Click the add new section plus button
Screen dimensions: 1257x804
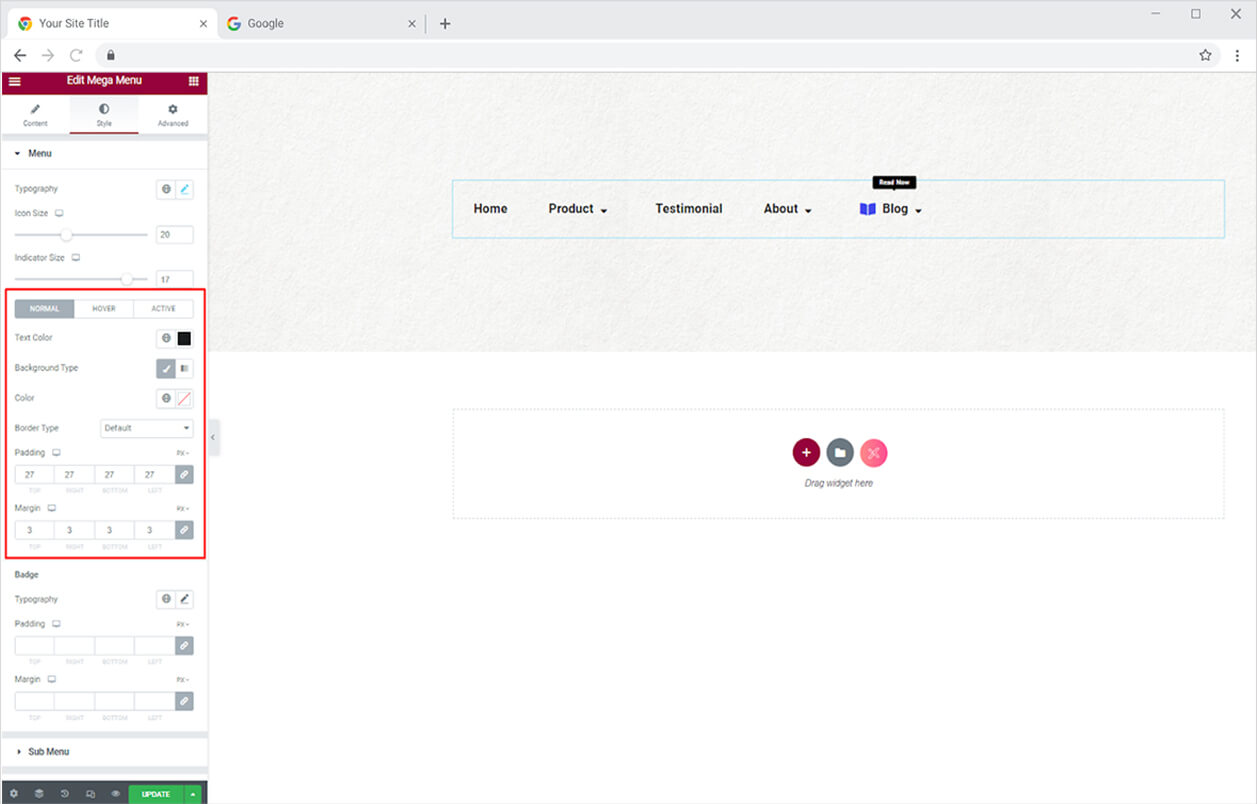tap(806, 453)
